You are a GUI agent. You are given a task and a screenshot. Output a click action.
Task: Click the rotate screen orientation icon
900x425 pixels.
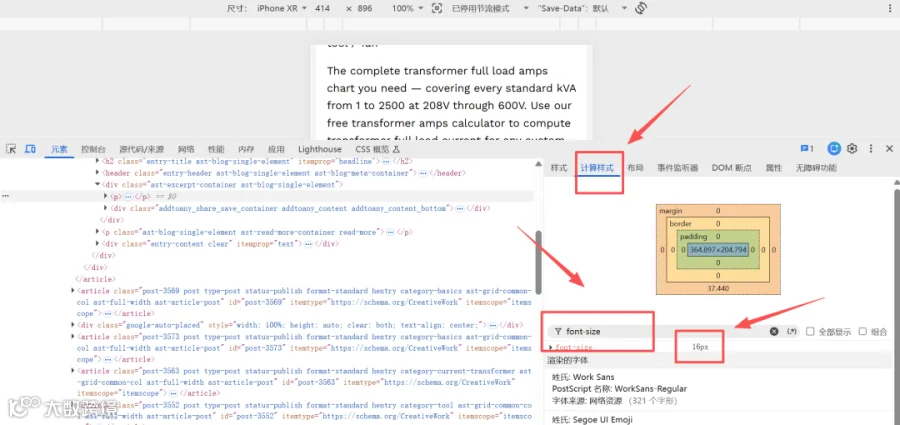(x=642, y=8)
